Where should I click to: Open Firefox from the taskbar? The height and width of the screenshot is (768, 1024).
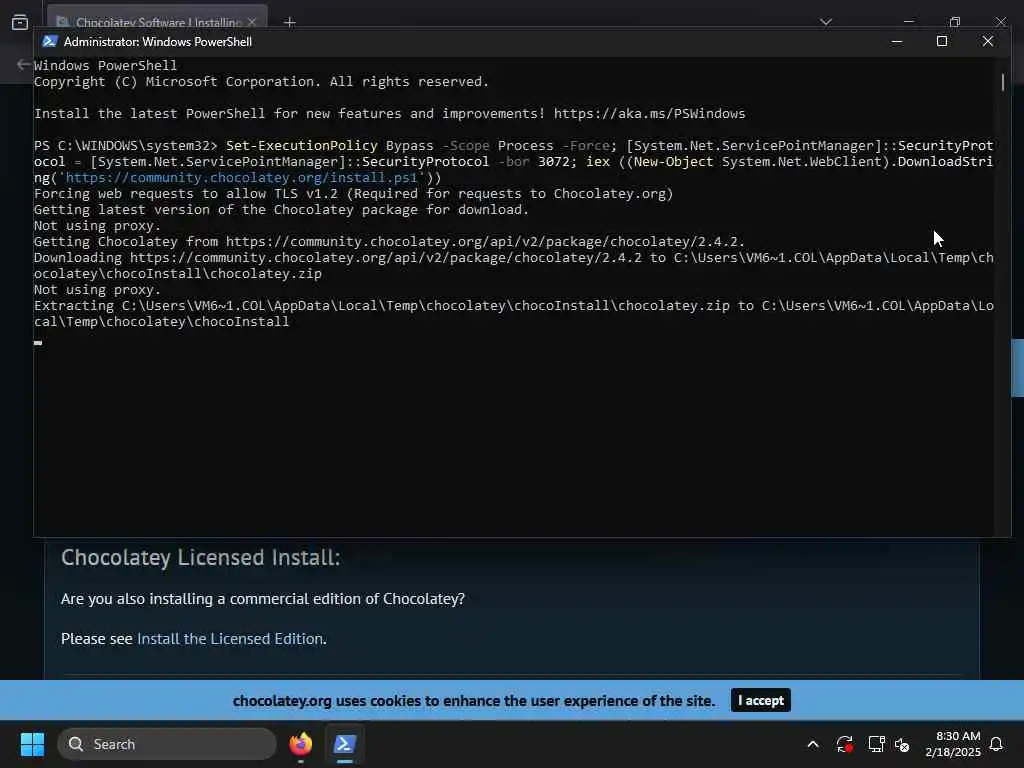(300, 744)
